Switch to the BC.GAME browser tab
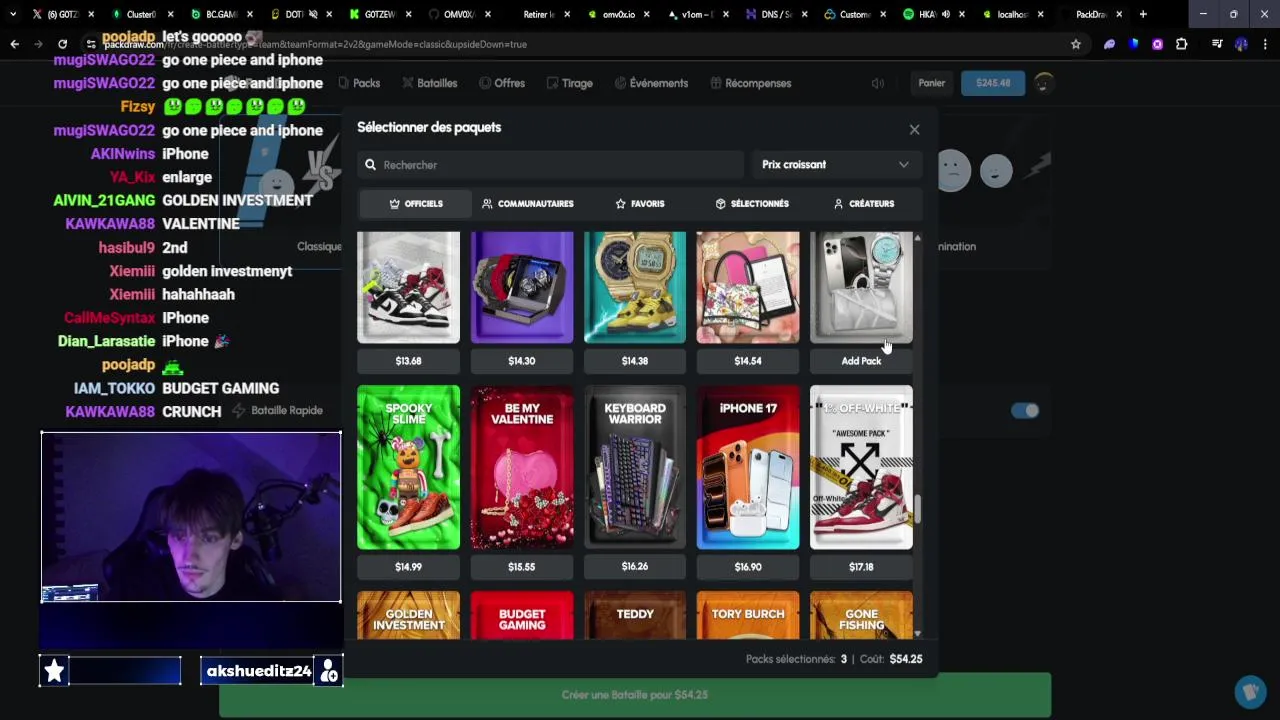The width and height of the screenshot is (1280, 720). coord(219,14)
